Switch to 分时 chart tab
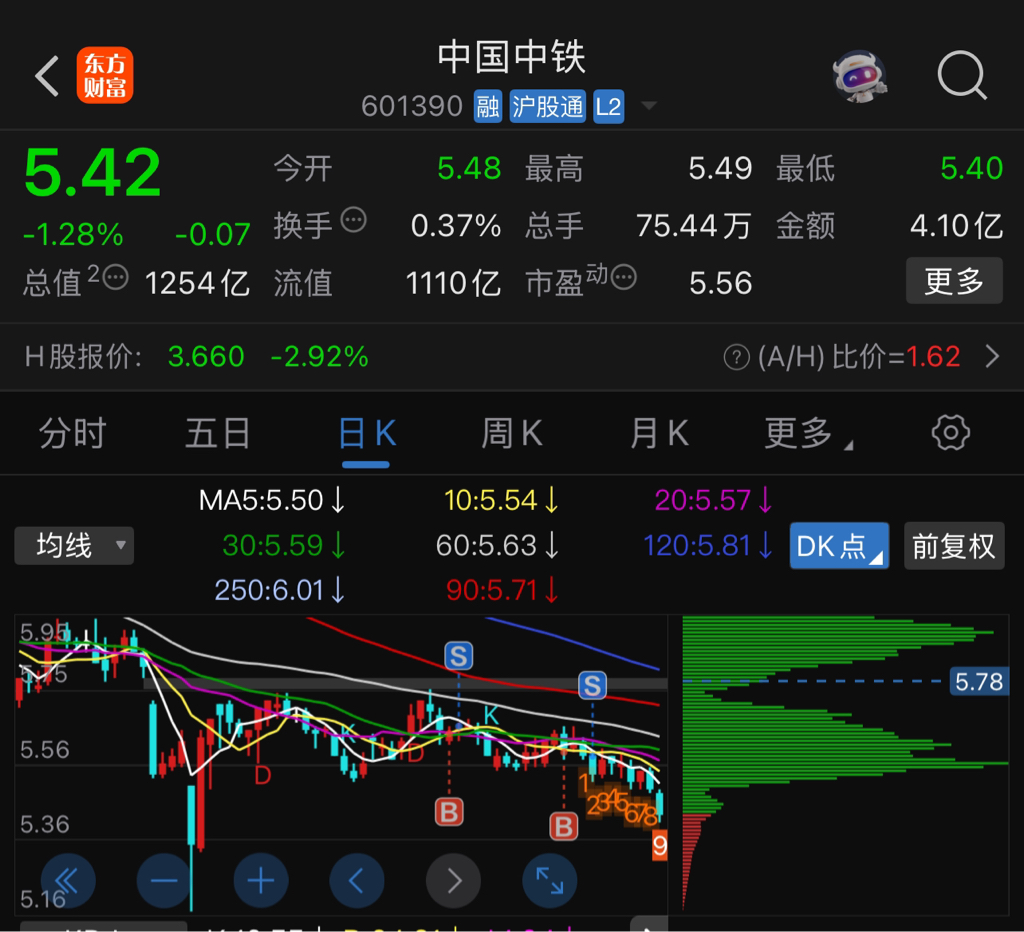 click(72, 434)
